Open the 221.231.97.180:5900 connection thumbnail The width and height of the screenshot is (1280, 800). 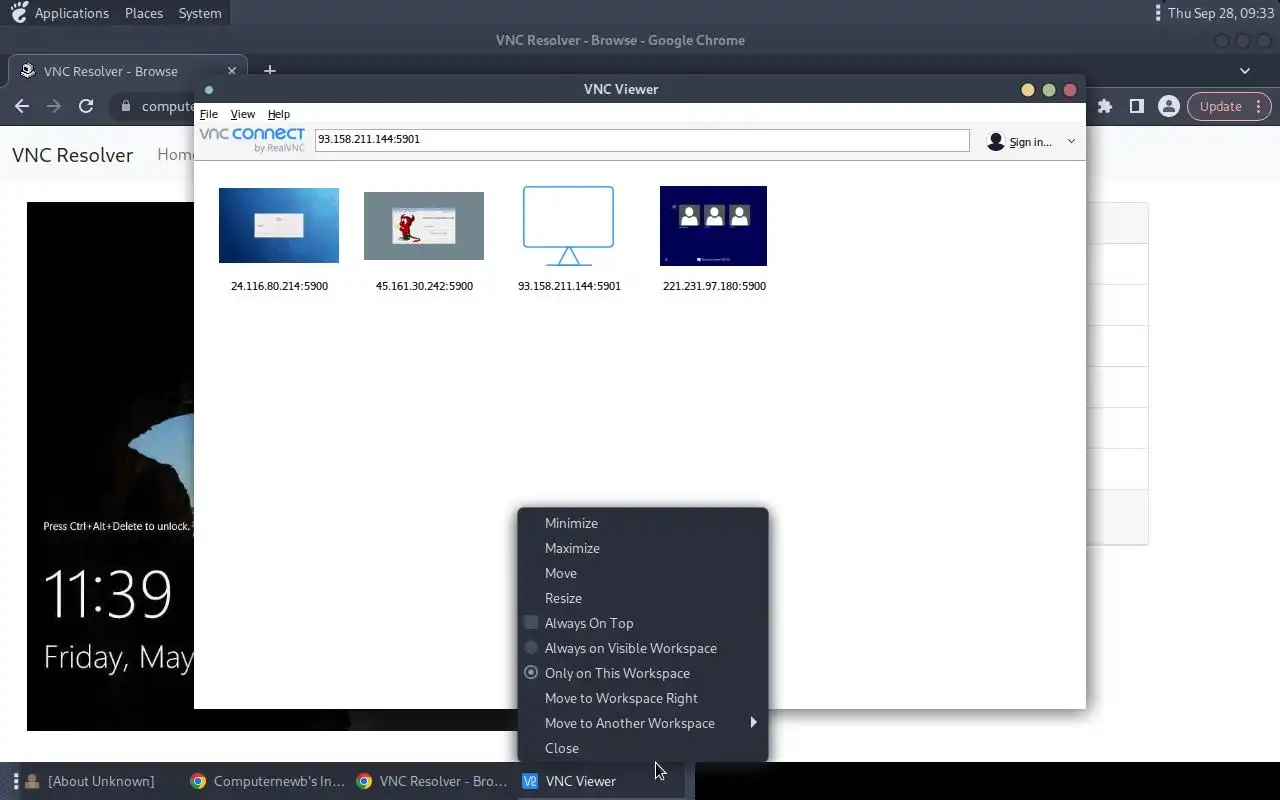point(713,226)
